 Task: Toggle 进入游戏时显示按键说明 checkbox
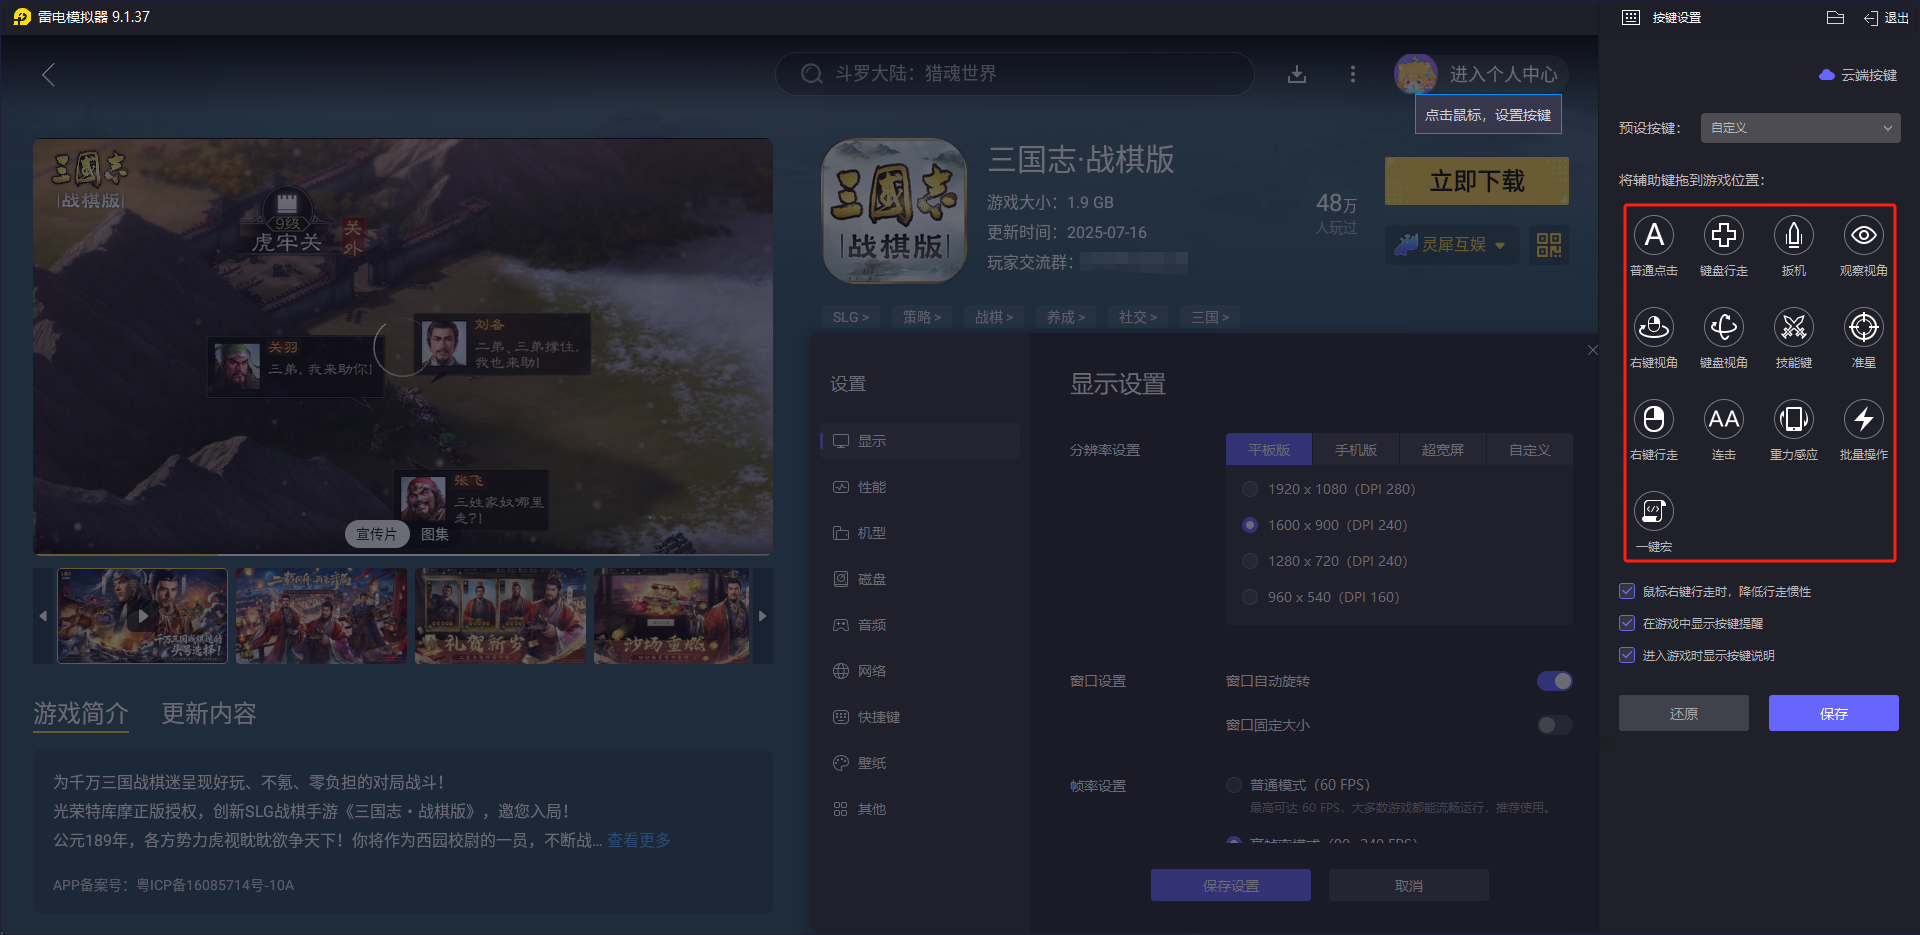(1627, 655)
